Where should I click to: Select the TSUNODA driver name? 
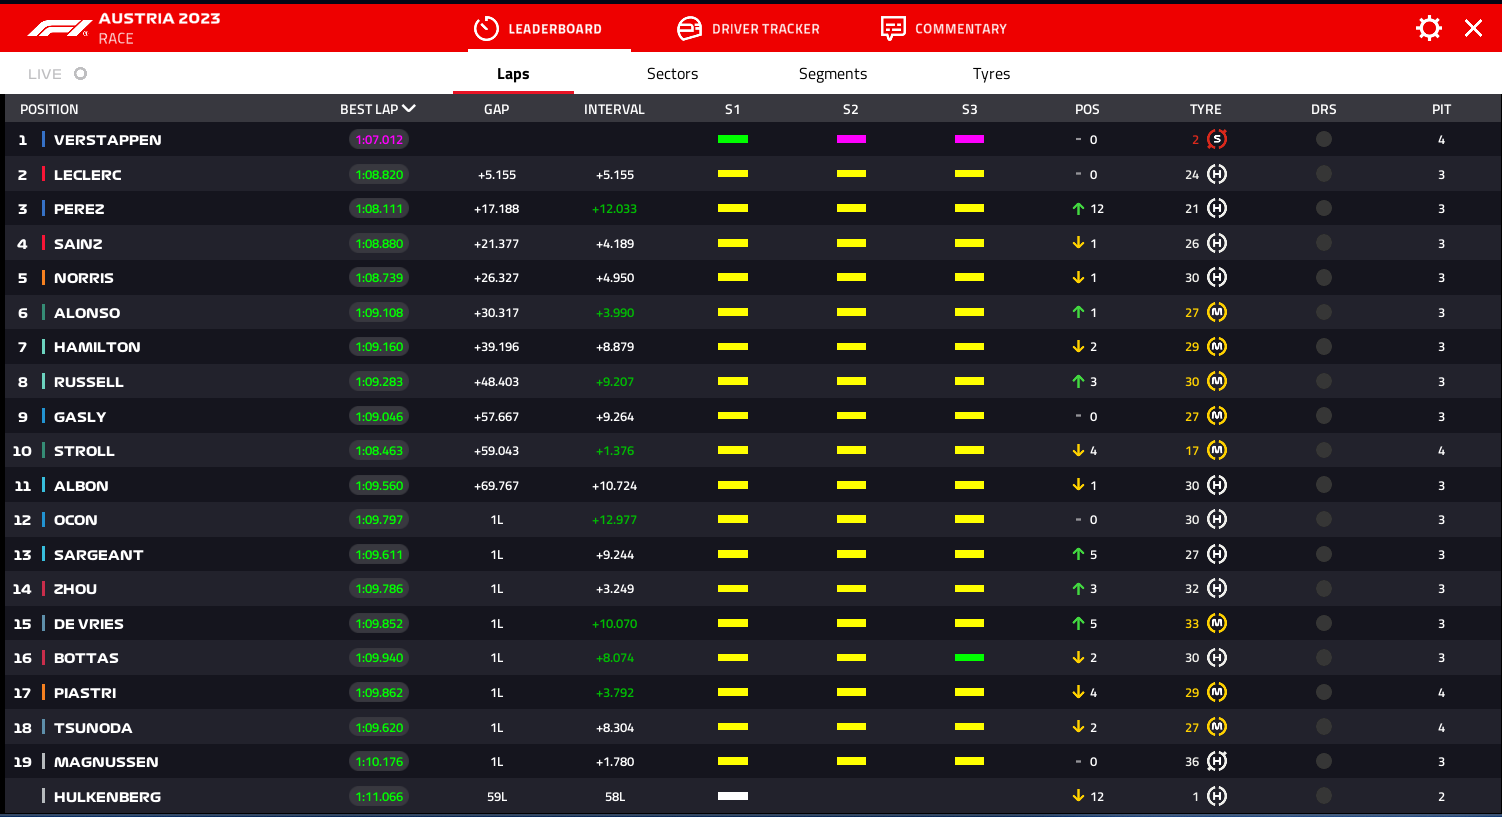[93, 728]
